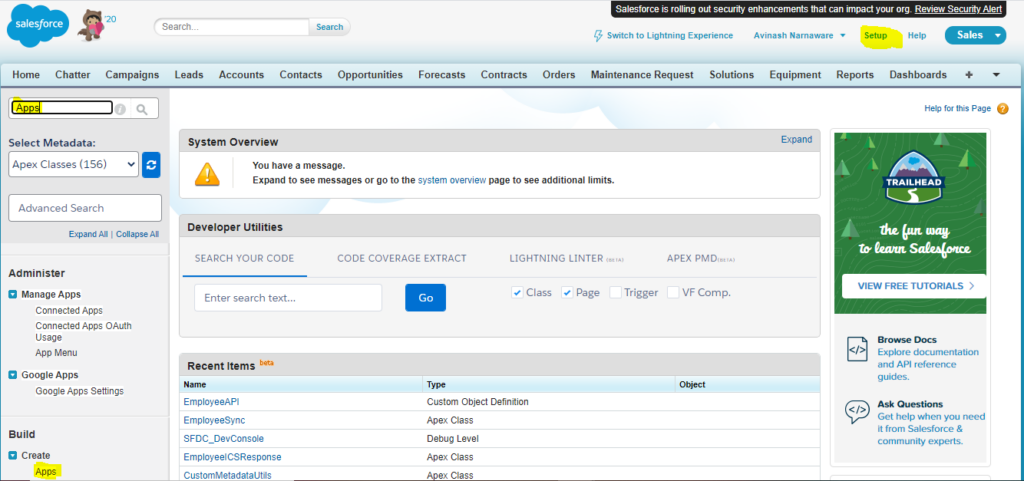Click the Help link in header
Viewport: 1024px width, 481px height.
click(x=917, y=36)
